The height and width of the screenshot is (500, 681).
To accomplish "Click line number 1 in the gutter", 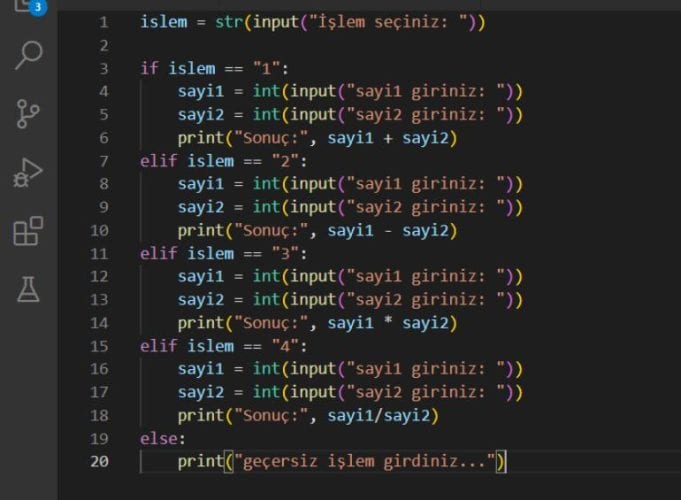I will coord(103,22).
